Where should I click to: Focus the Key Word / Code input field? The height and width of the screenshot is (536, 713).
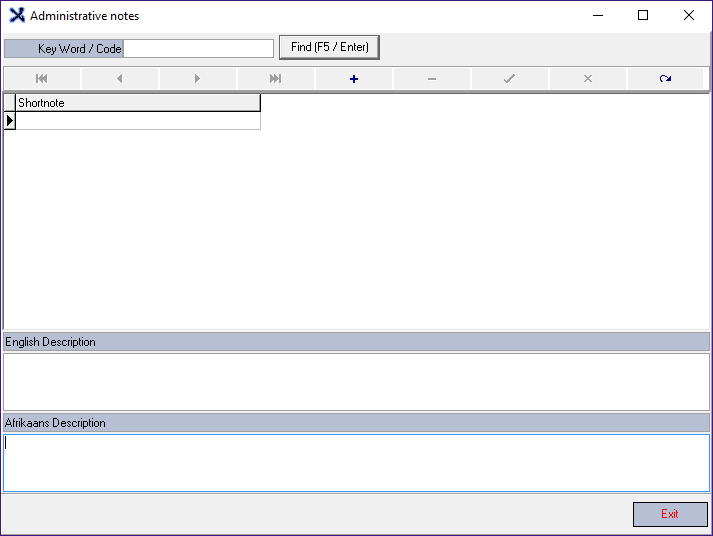pyautogui.click(x=198, y=49)
